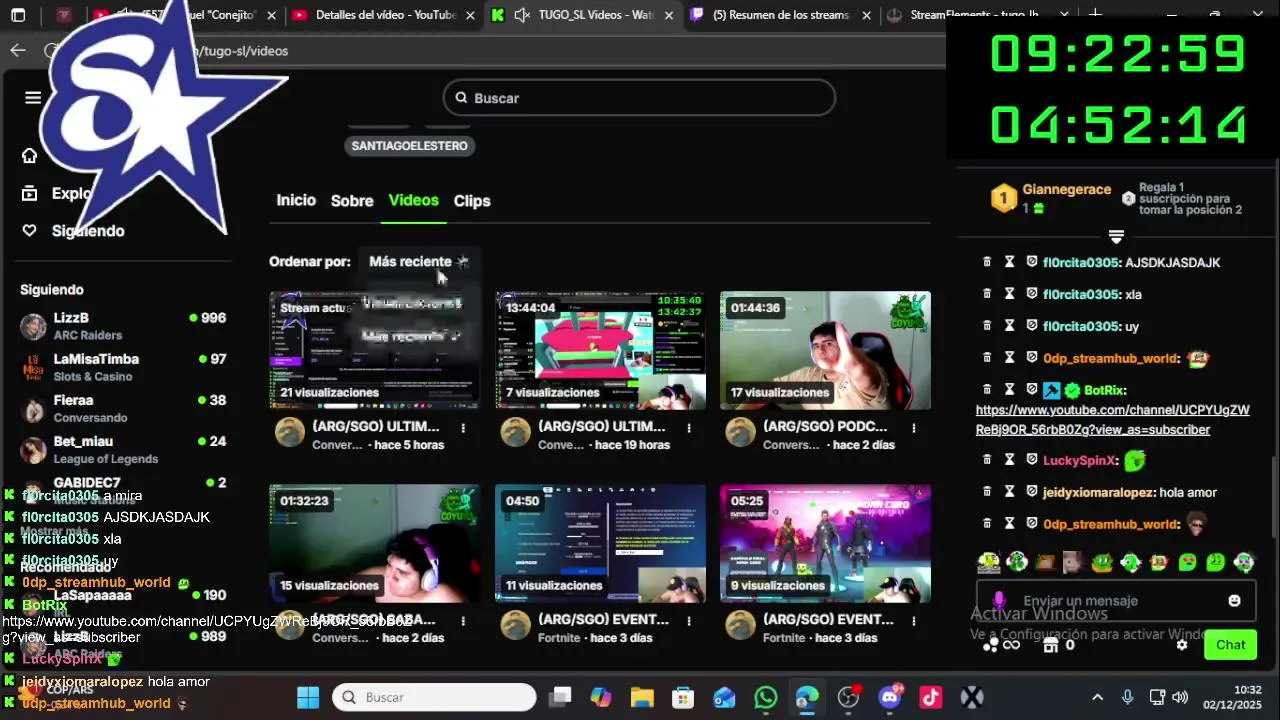Timeout jeidyxiomaralopez using the hourglass icon

1010,492
